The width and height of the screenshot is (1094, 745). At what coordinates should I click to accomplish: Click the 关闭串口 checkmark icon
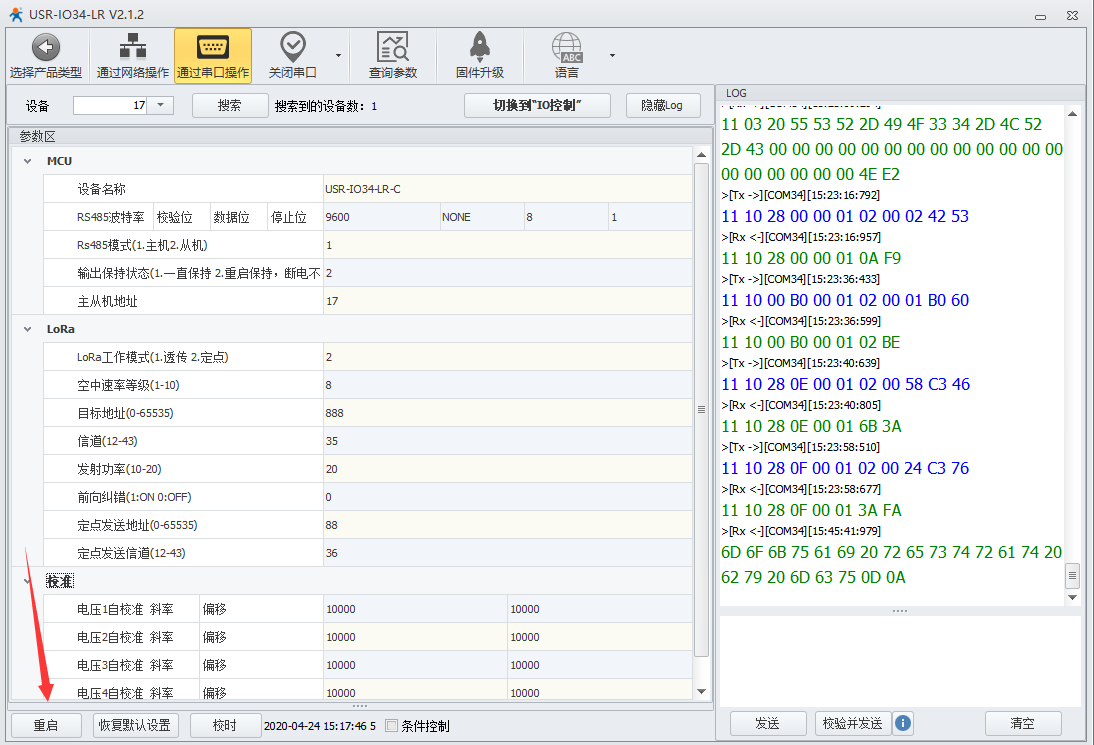pos(293,47)
